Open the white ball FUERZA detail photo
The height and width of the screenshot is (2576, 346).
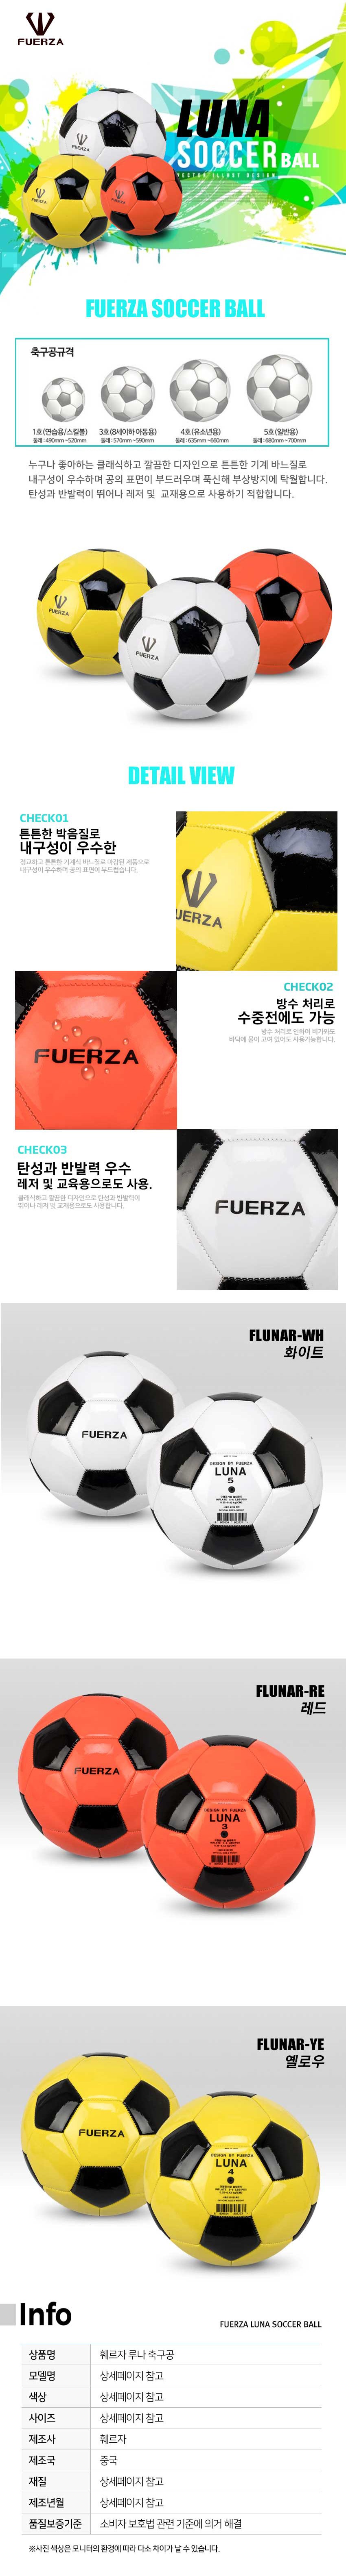coord(257,1209)
